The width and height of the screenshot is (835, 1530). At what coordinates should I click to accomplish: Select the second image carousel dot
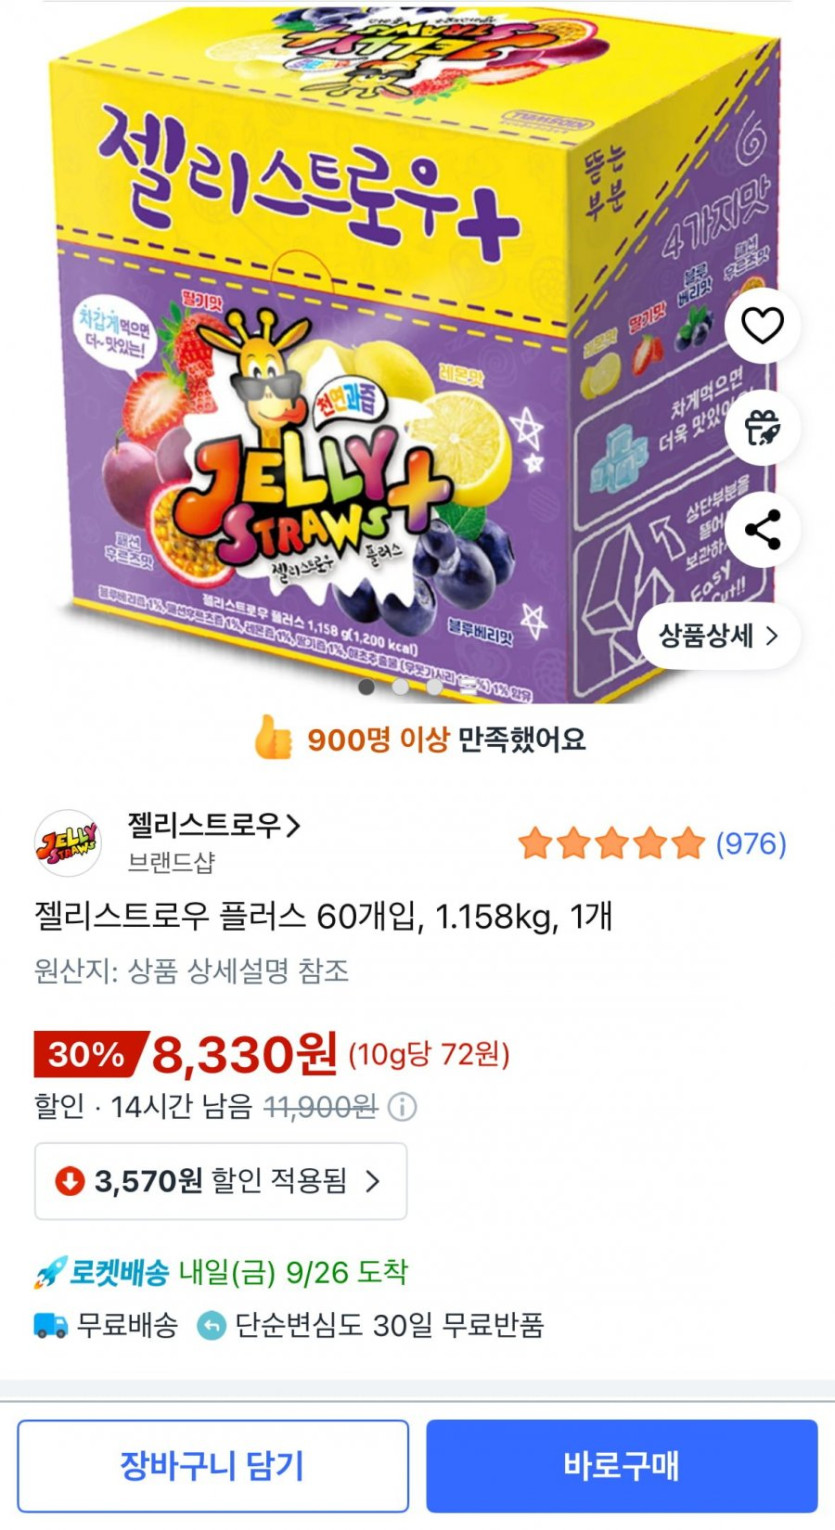tap(401, 687)
